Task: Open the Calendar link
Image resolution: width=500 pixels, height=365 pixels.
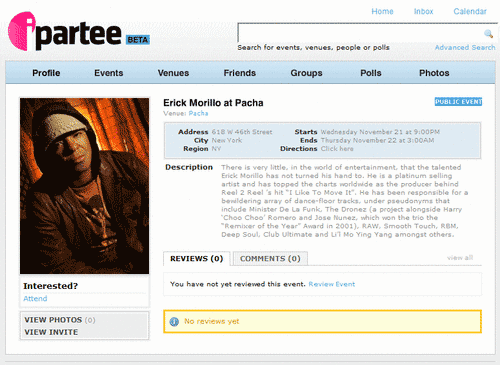Action: [470, 11]
